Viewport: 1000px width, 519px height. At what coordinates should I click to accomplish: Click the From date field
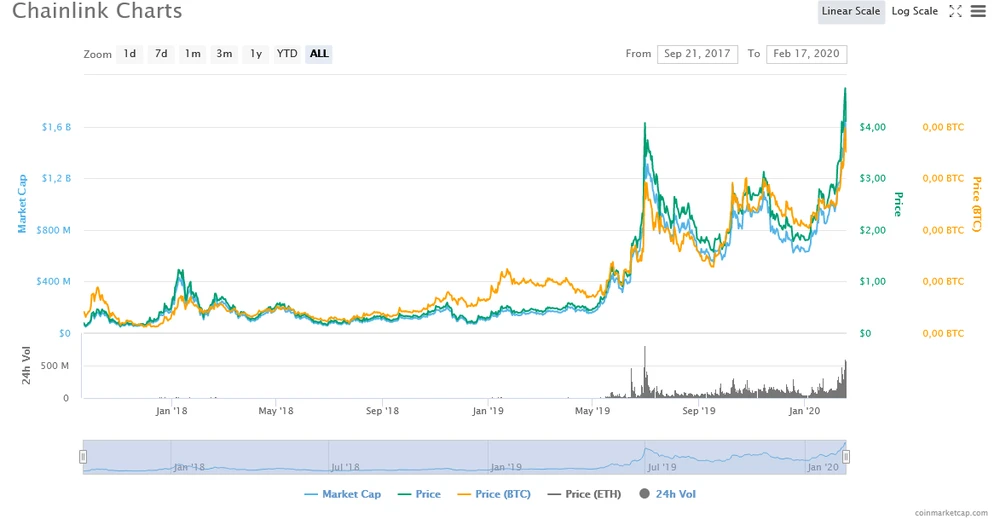[697, 54]
